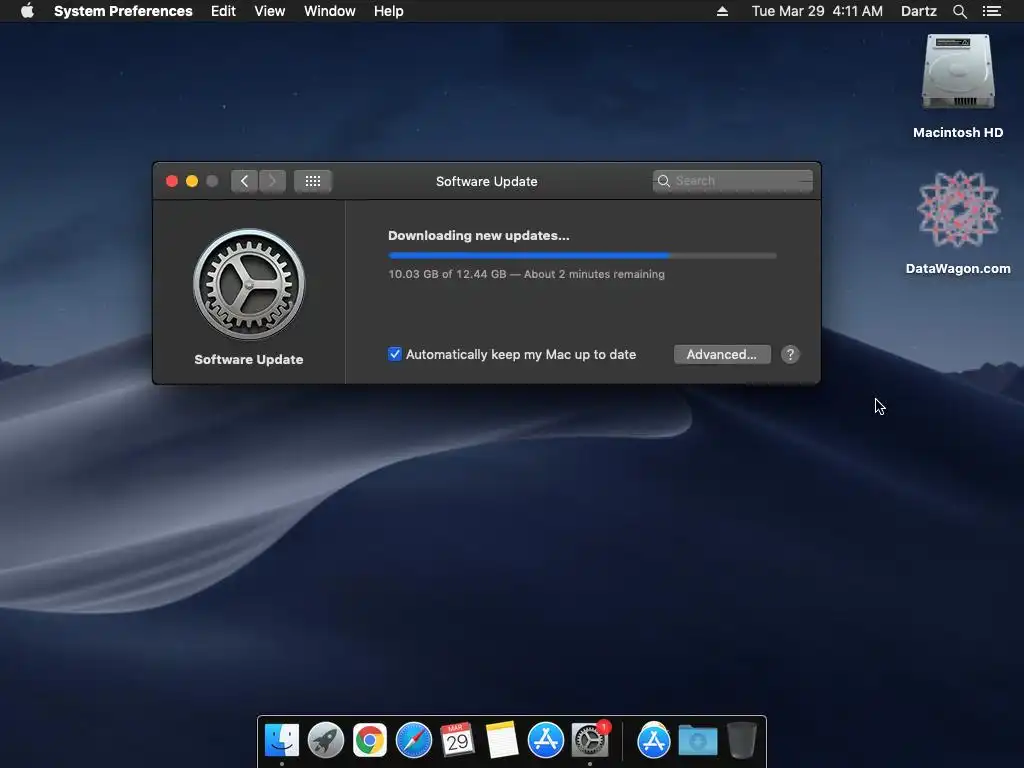Open the Apple menu
Viewport: 1024px width, 768px height.
(x=27, y=11)
